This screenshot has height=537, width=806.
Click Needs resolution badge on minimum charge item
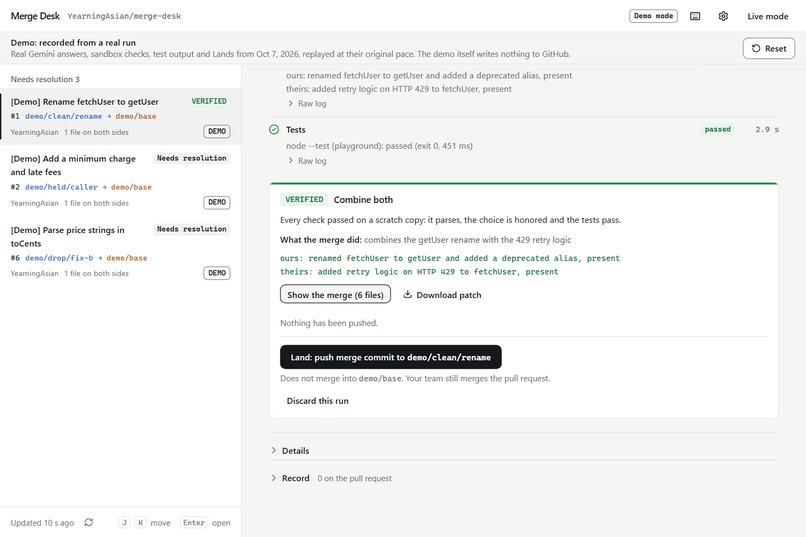192,158
